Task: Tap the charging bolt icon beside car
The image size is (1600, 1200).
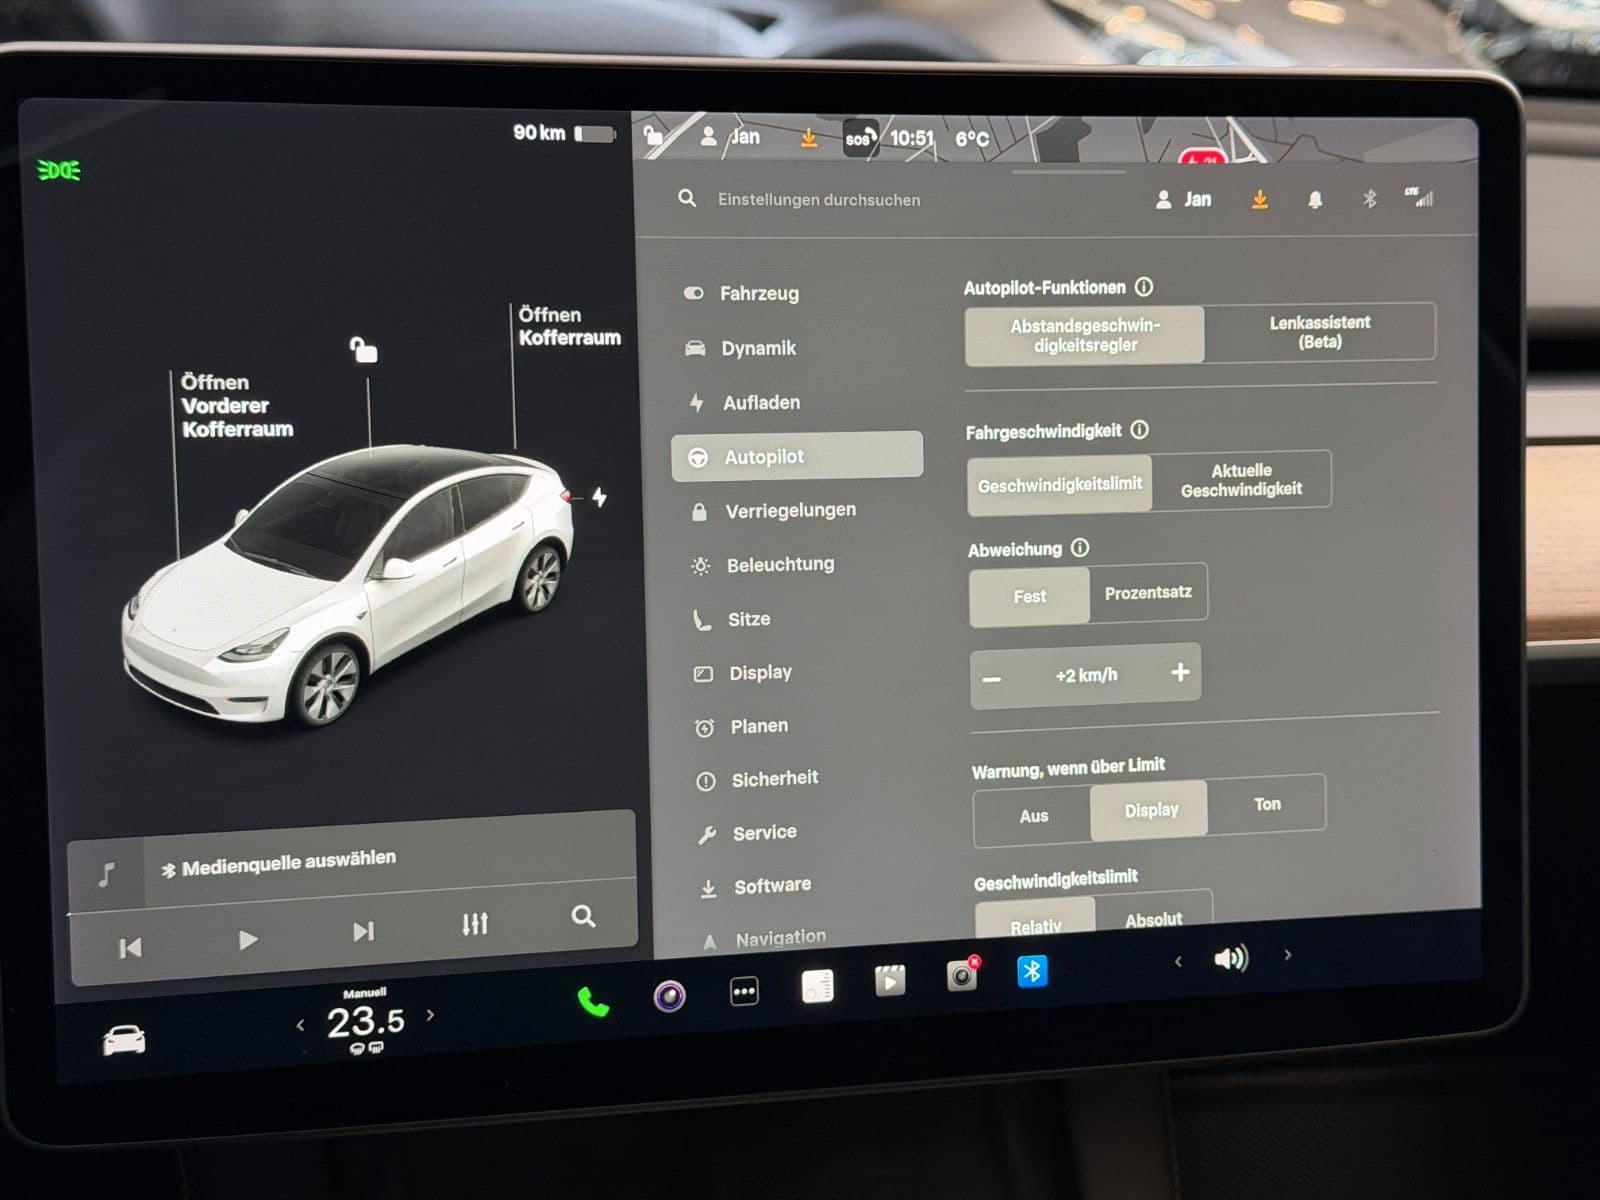Action: click(x=599, y=497)
